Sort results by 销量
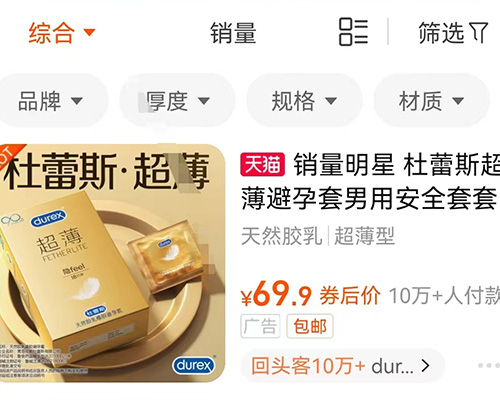 tap(233, 33)
